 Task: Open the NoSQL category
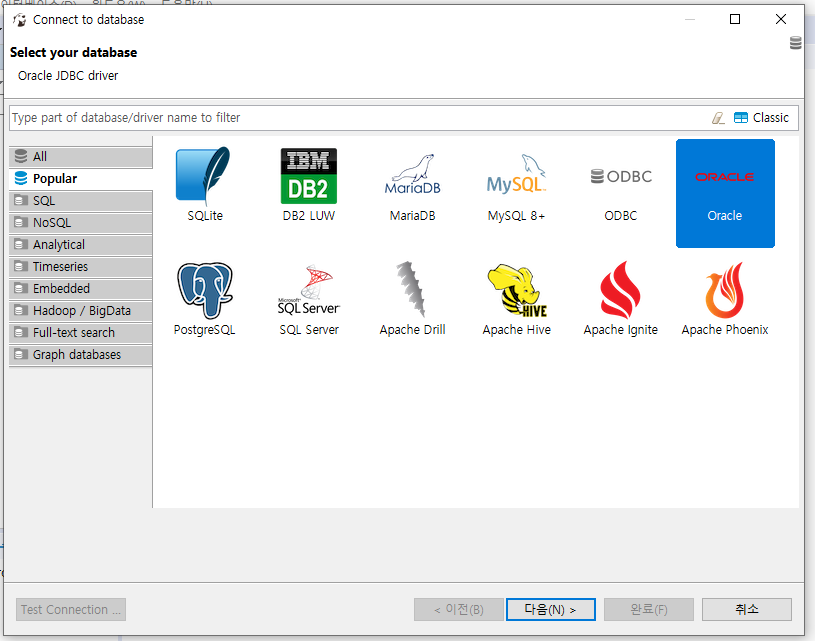[81, 223]
